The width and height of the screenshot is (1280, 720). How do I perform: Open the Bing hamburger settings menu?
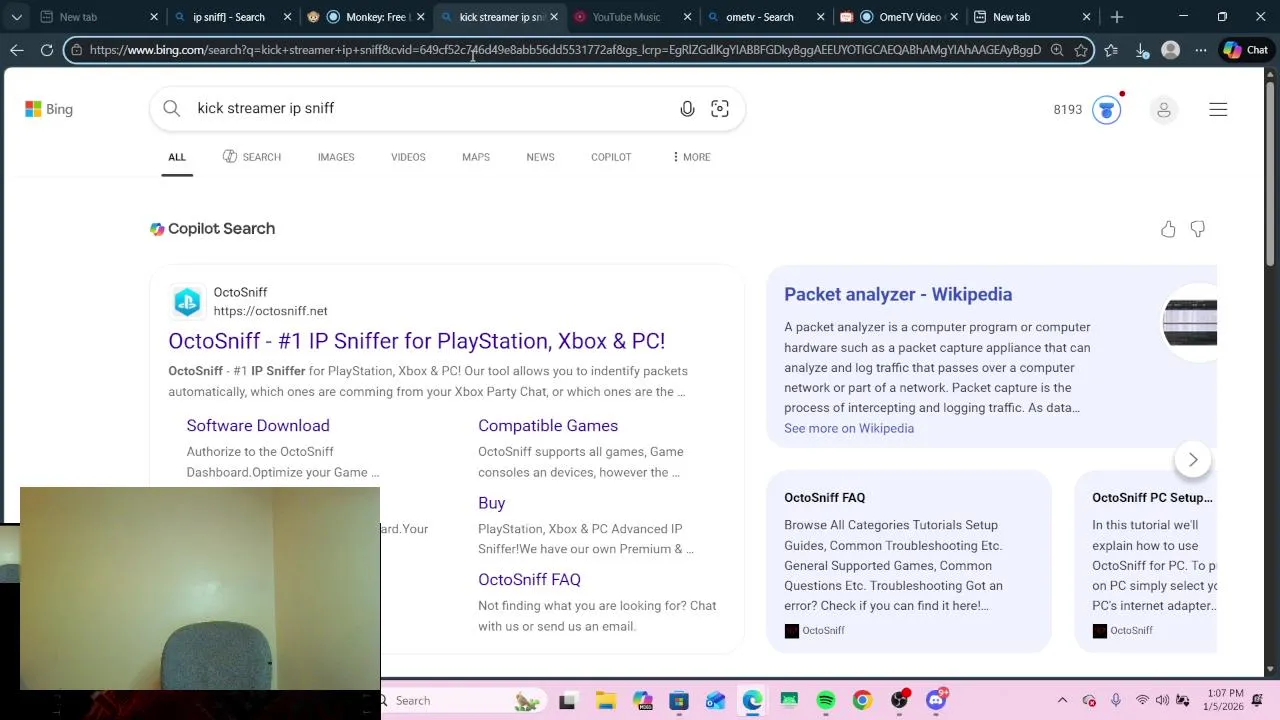1218,110
